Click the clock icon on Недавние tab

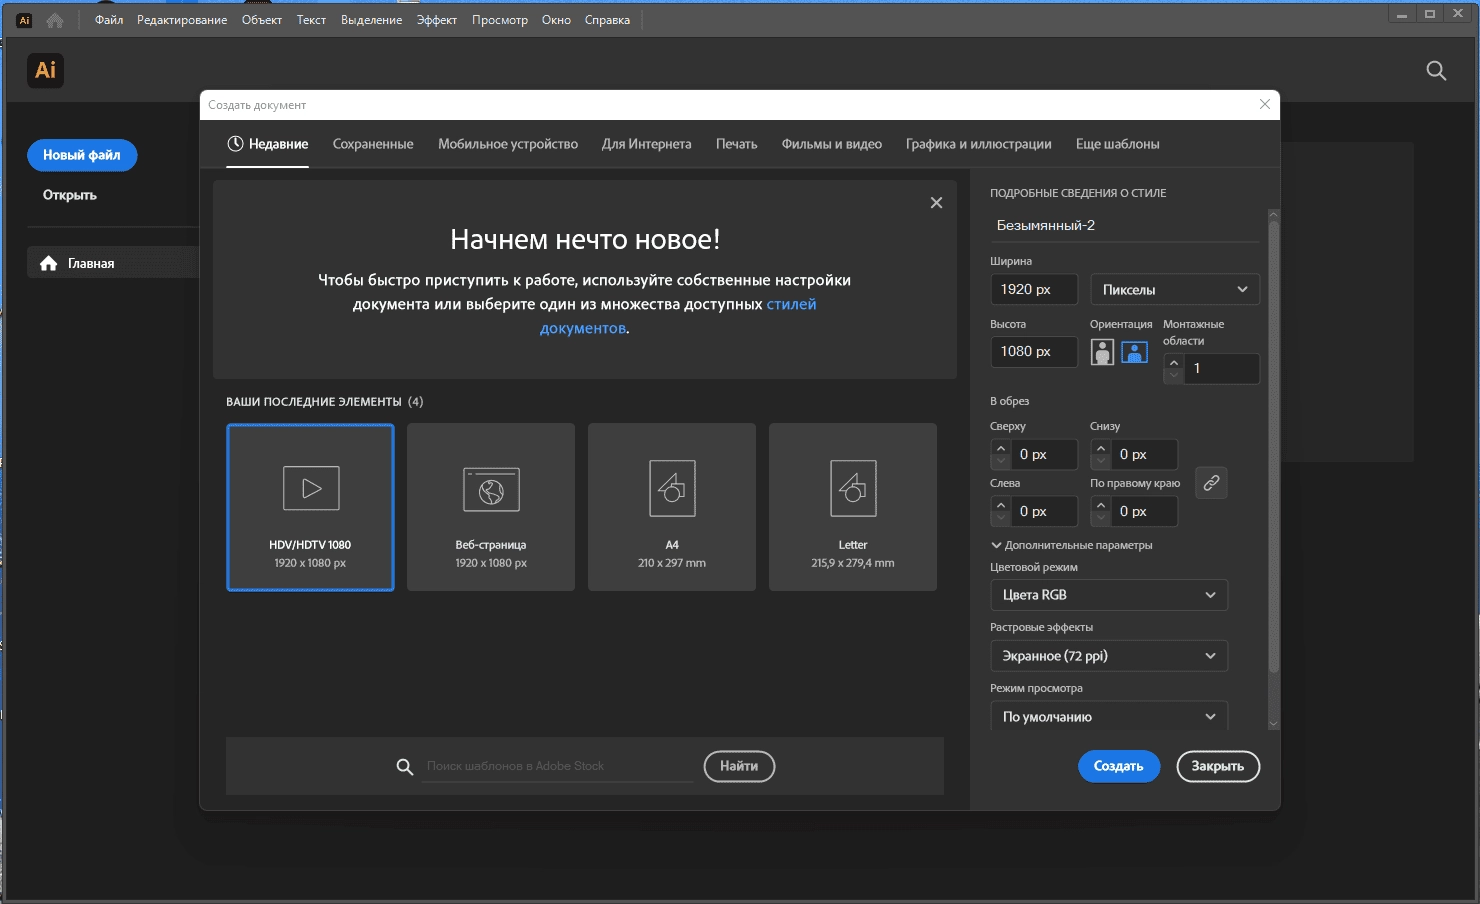point(235,144)
